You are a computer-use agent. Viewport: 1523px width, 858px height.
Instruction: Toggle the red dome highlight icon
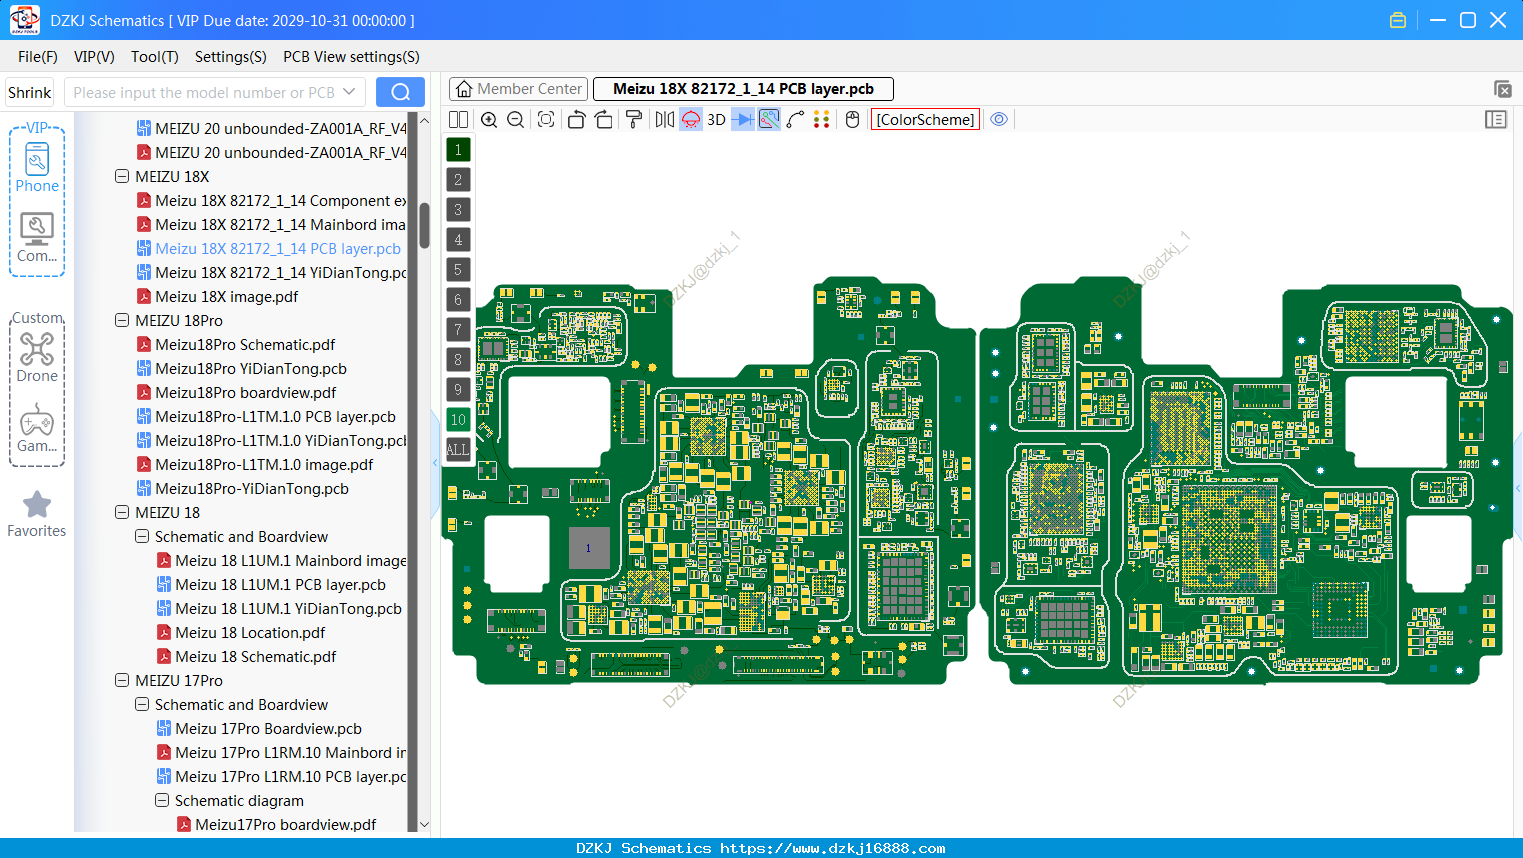(691, 120)
